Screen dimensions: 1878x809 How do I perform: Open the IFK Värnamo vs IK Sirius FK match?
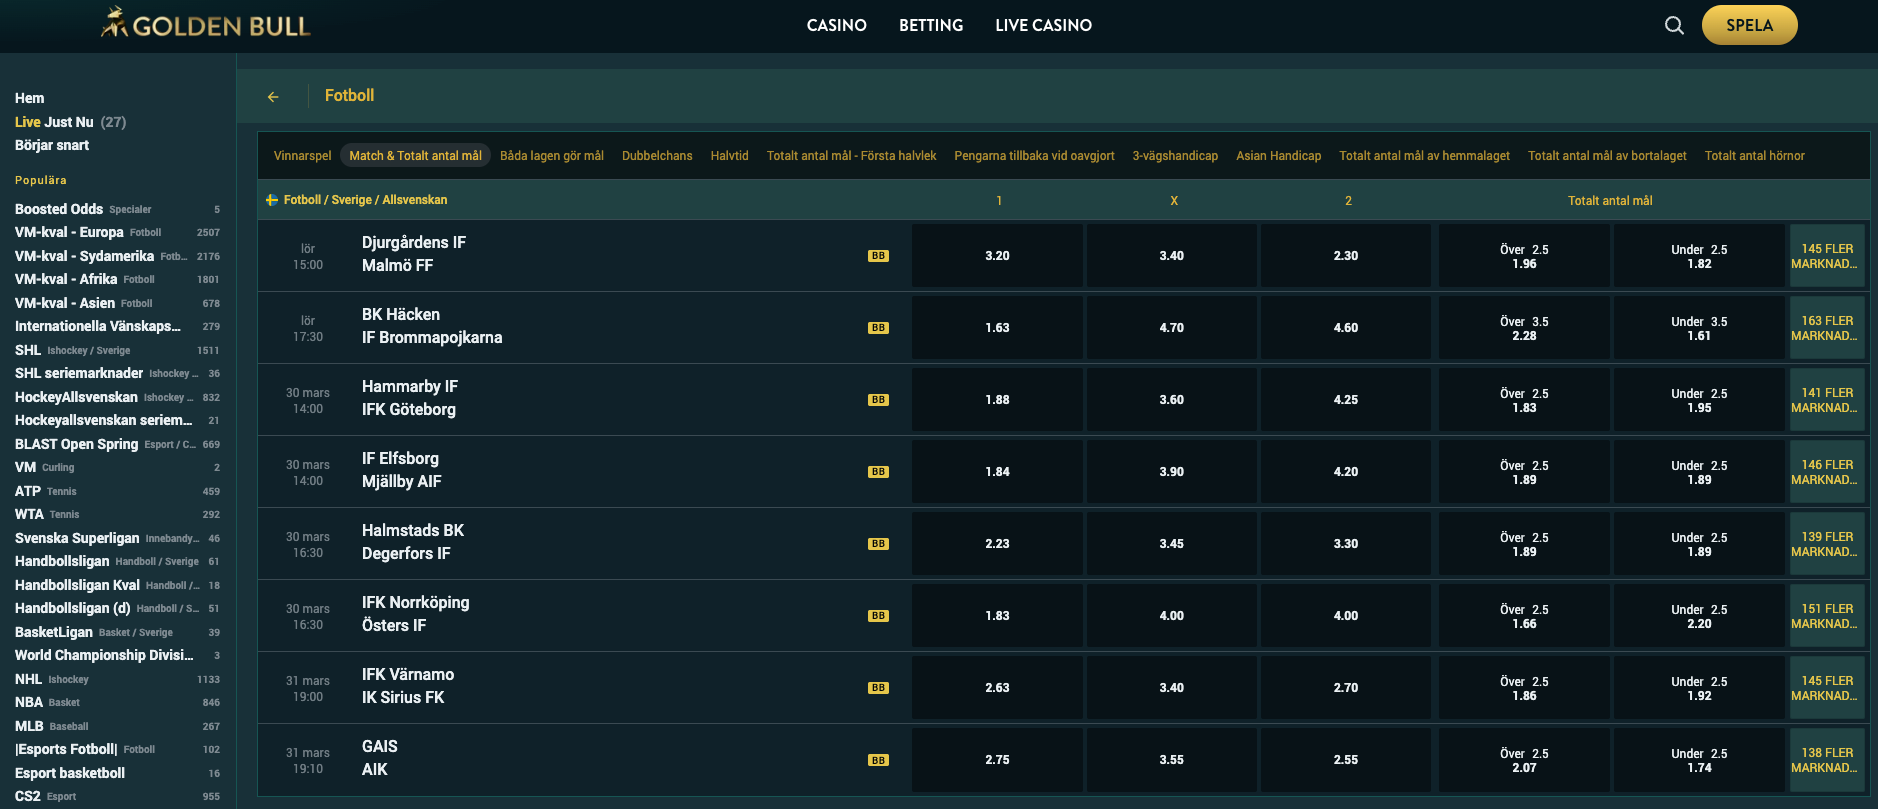408,686
